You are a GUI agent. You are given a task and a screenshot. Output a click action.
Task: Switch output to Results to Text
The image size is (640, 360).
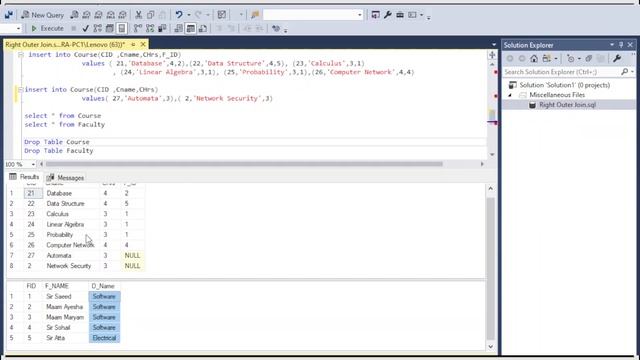(178, 28)
